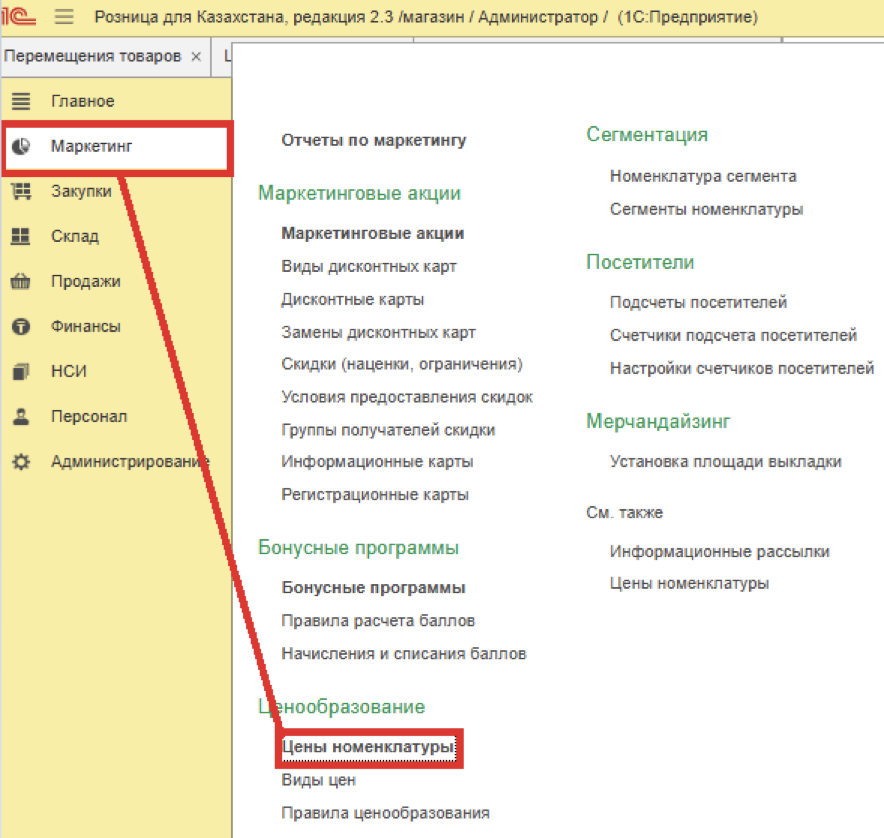
Task: Close the Перемещения товаров tab
Action: pyautogui.click(x=196, y=56)
